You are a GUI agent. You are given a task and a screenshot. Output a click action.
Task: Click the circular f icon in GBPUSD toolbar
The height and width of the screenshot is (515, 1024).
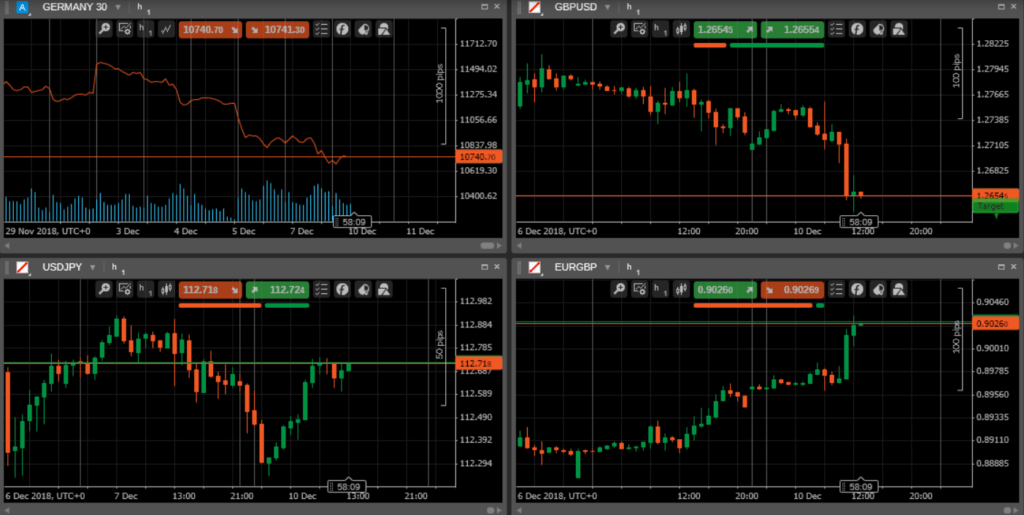pyautogui.click(x=856, y=29)
